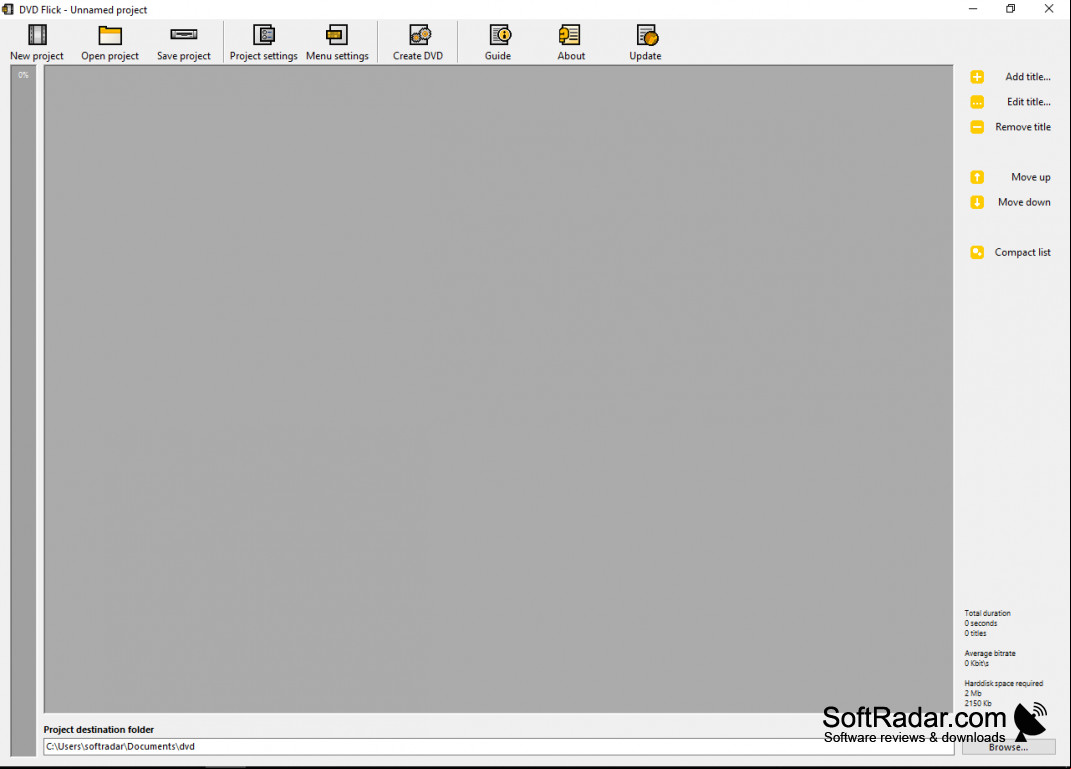Click the Total duration text
The height and width of the screenshot is (769, 1071).
coord(988,613)
